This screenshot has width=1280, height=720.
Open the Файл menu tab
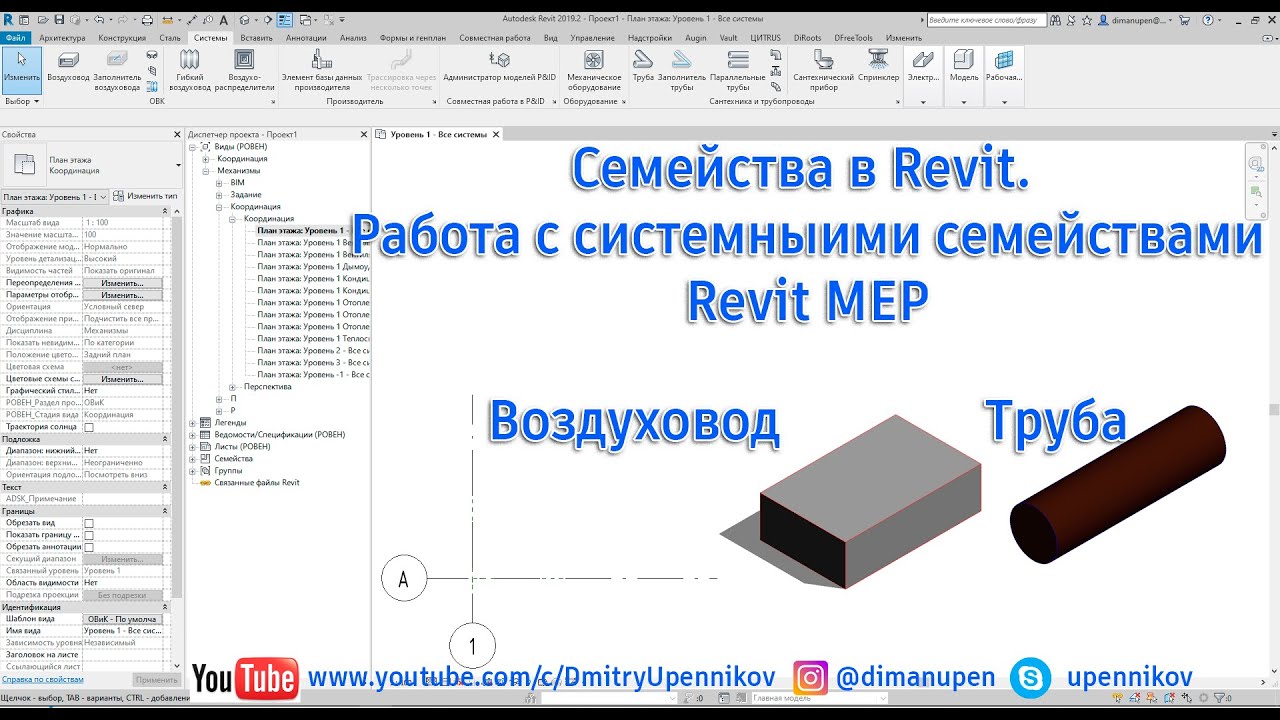[15, 38]
